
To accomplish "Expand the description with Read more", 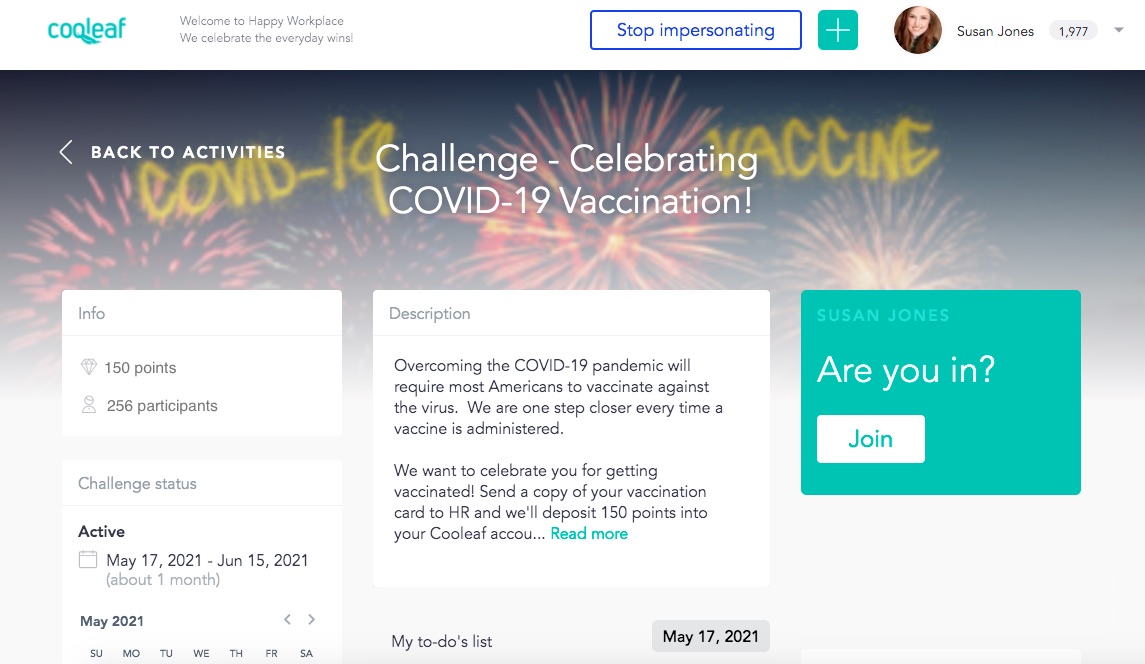I will [589, 533].
